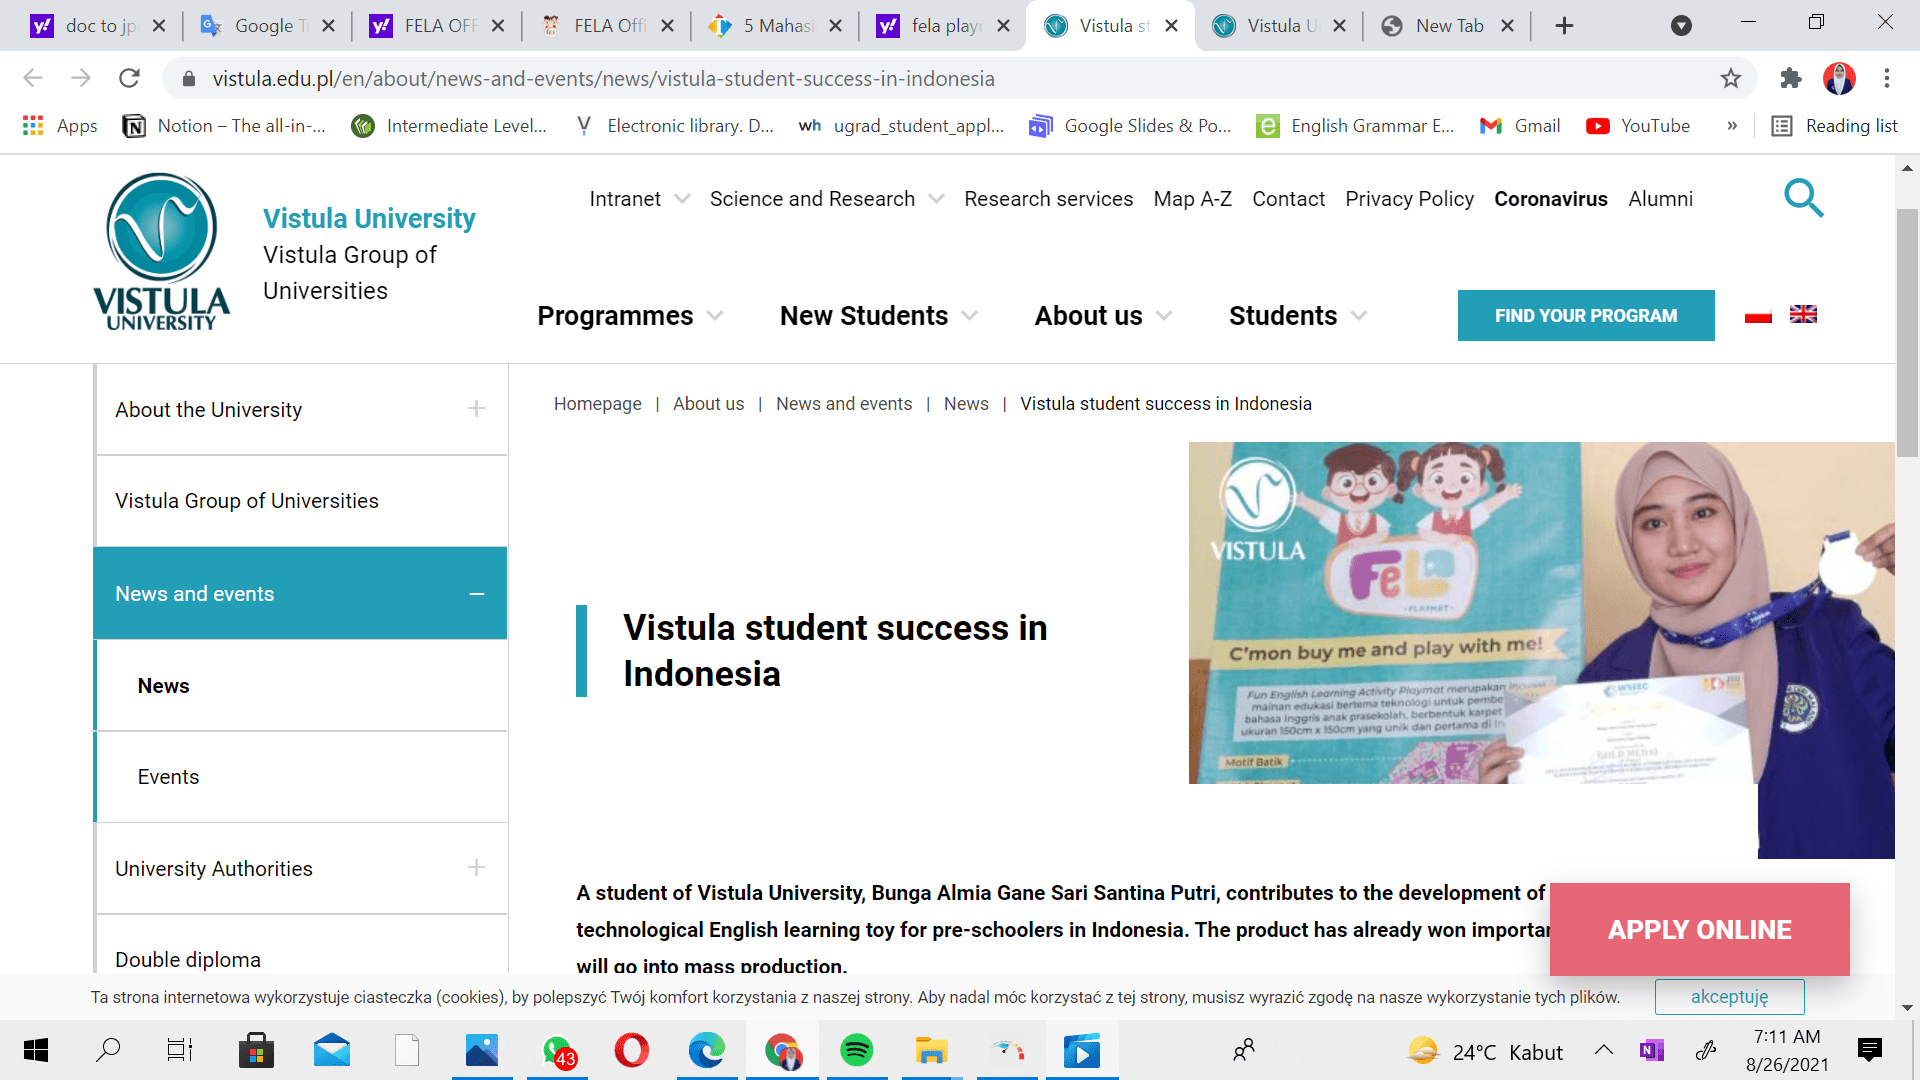Open File Explorer from the taskbar
The width and height of the screenshot is (1920, 1080).
coord(932,1050)
